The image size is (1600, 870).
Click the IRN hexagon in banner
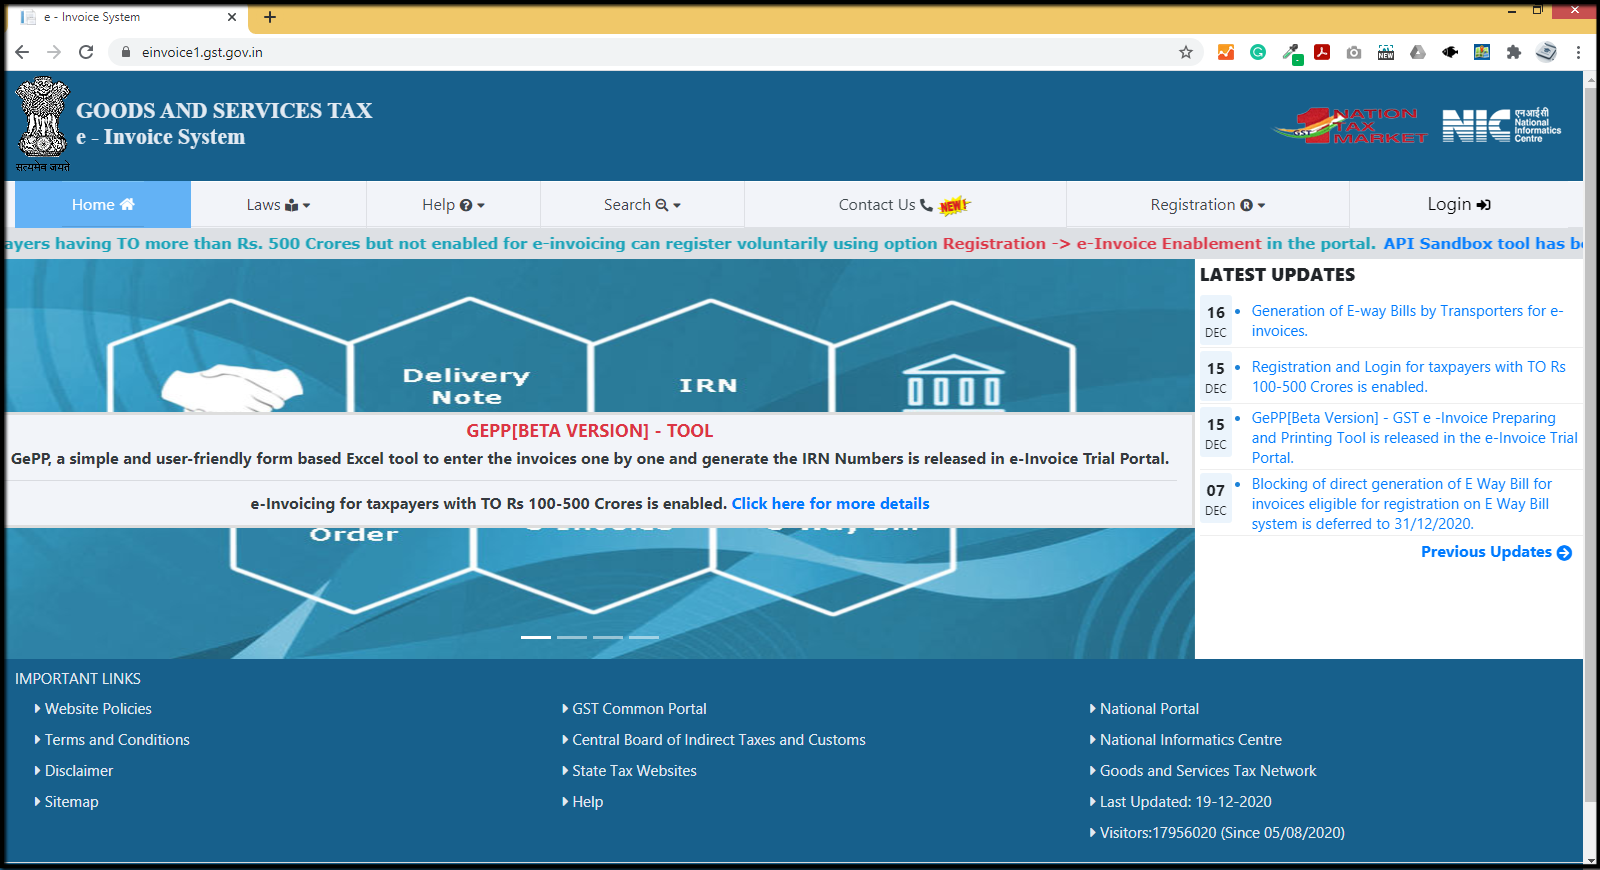pyautogui.click(x=708, y=386)
